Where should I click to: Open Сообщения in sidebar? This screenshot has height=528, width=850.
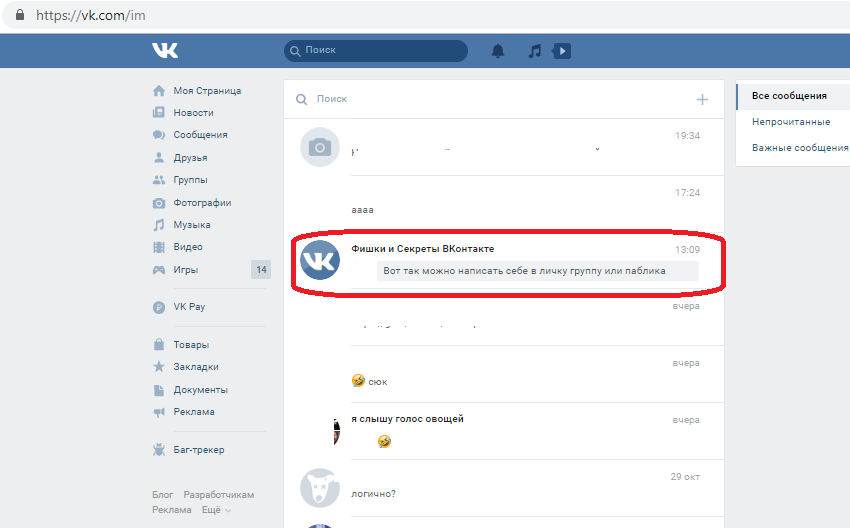pyautogui.click(x=201, y=134)
